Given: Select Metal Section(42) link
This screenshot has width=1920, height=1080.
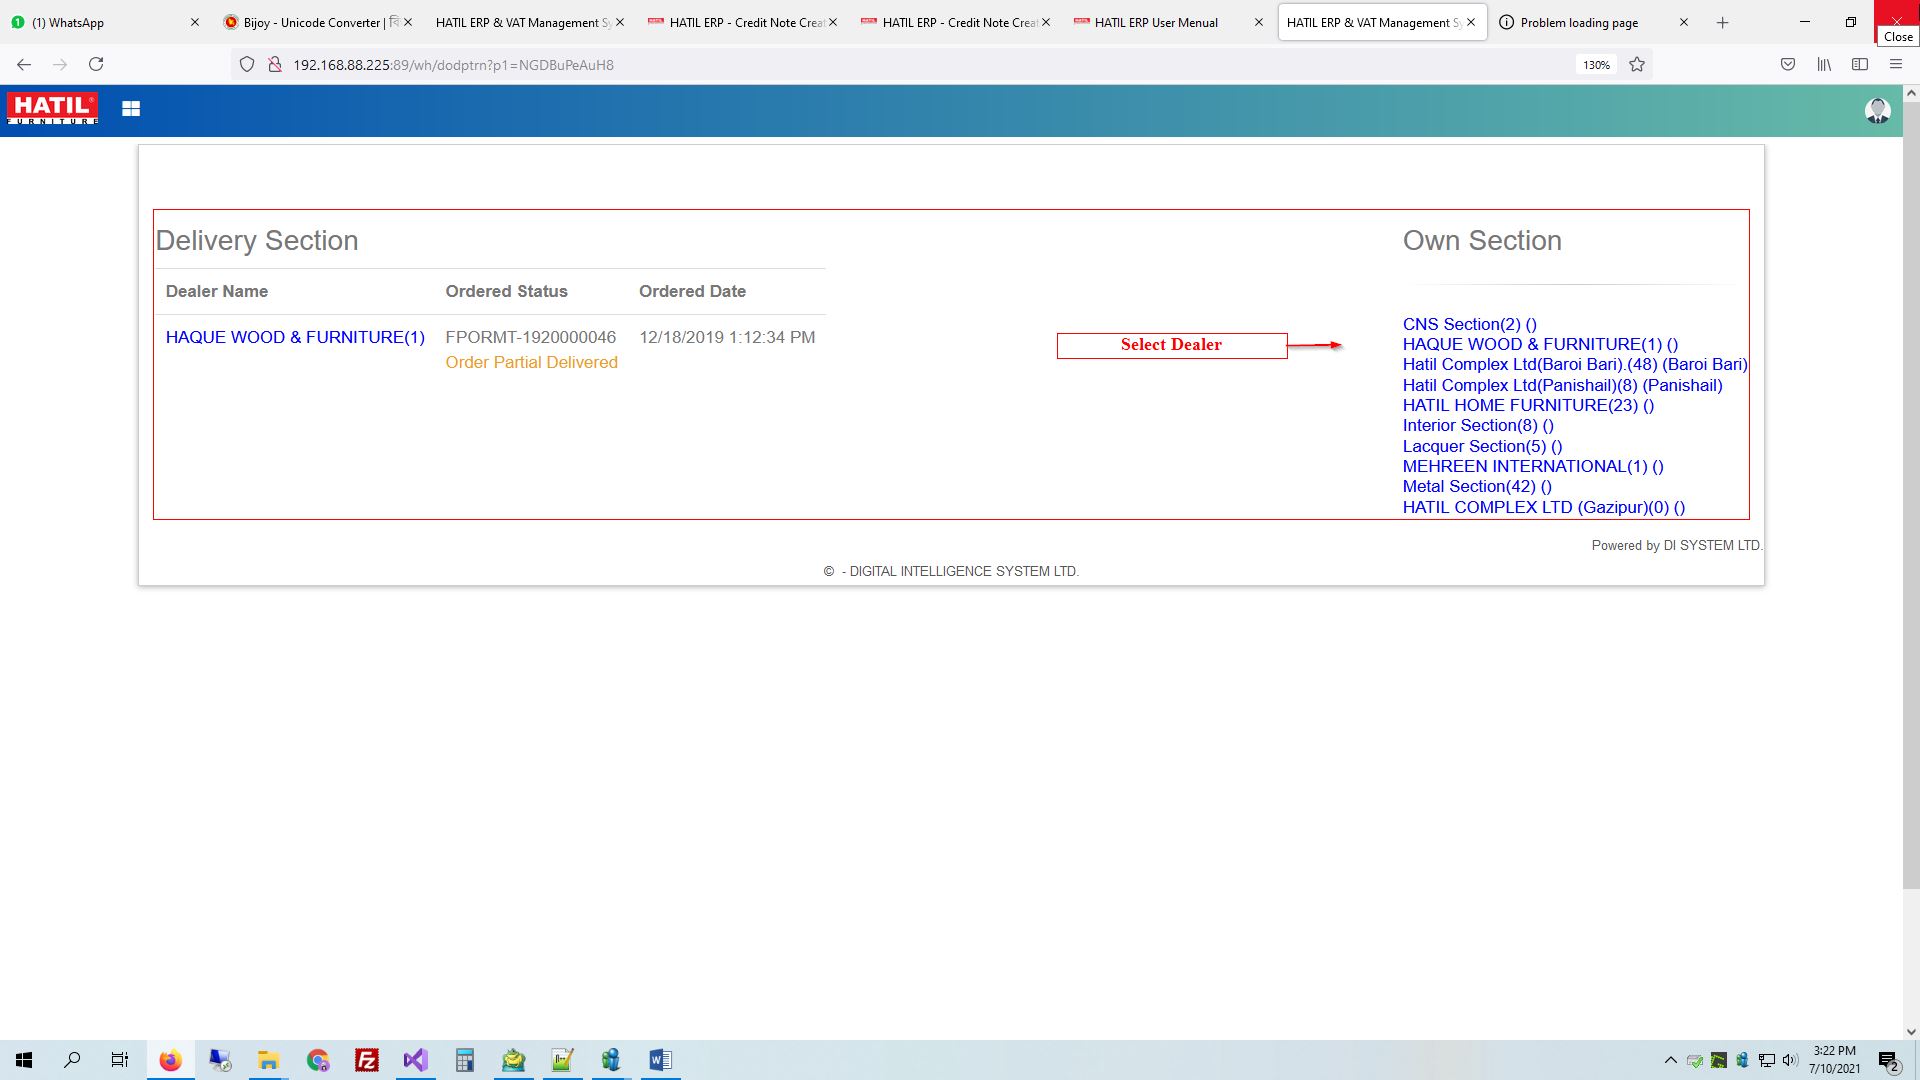Looking at the screenshot, I should [x=1477, y=486].
